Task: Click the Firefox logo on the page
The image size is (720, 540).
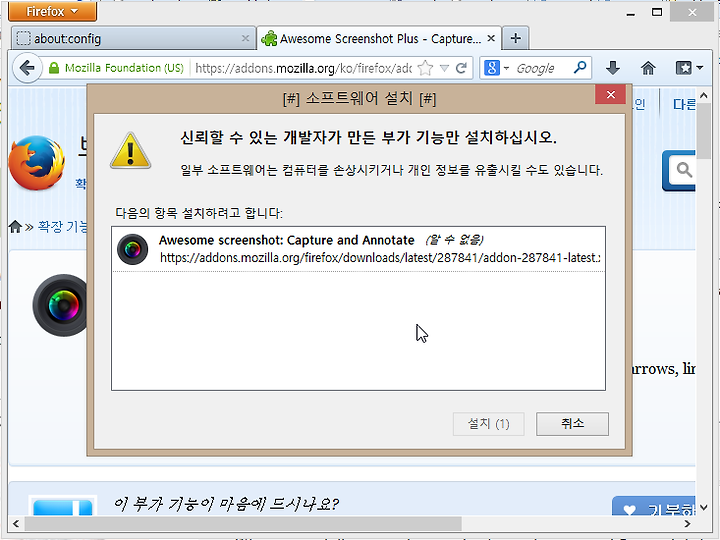Action: tap(37, 163)
